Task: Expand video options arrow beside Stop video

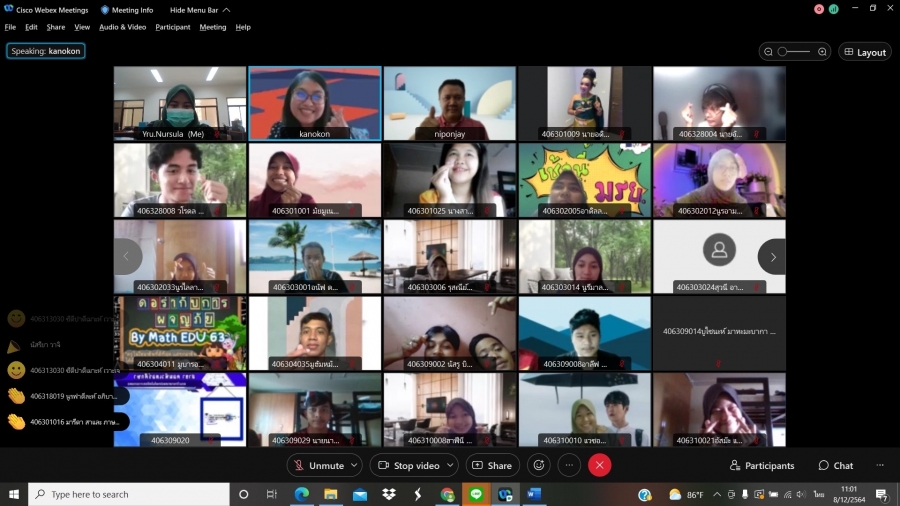Action: (450, 465)
